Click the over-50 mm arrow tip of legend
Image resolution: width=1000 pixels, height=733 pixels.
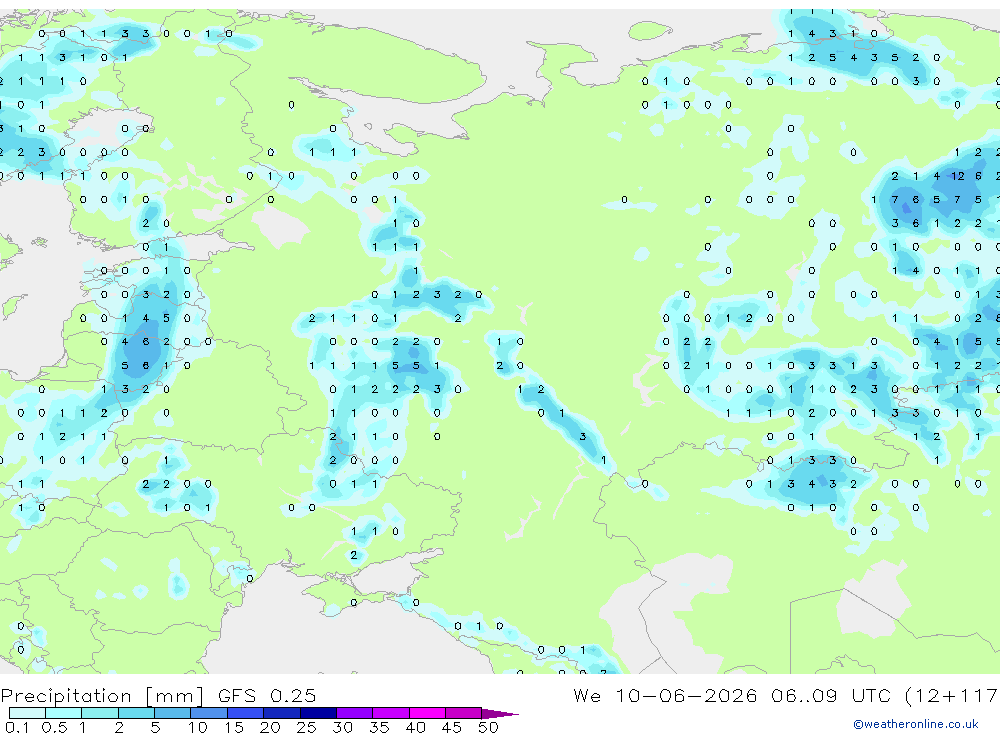pos(499,713)
